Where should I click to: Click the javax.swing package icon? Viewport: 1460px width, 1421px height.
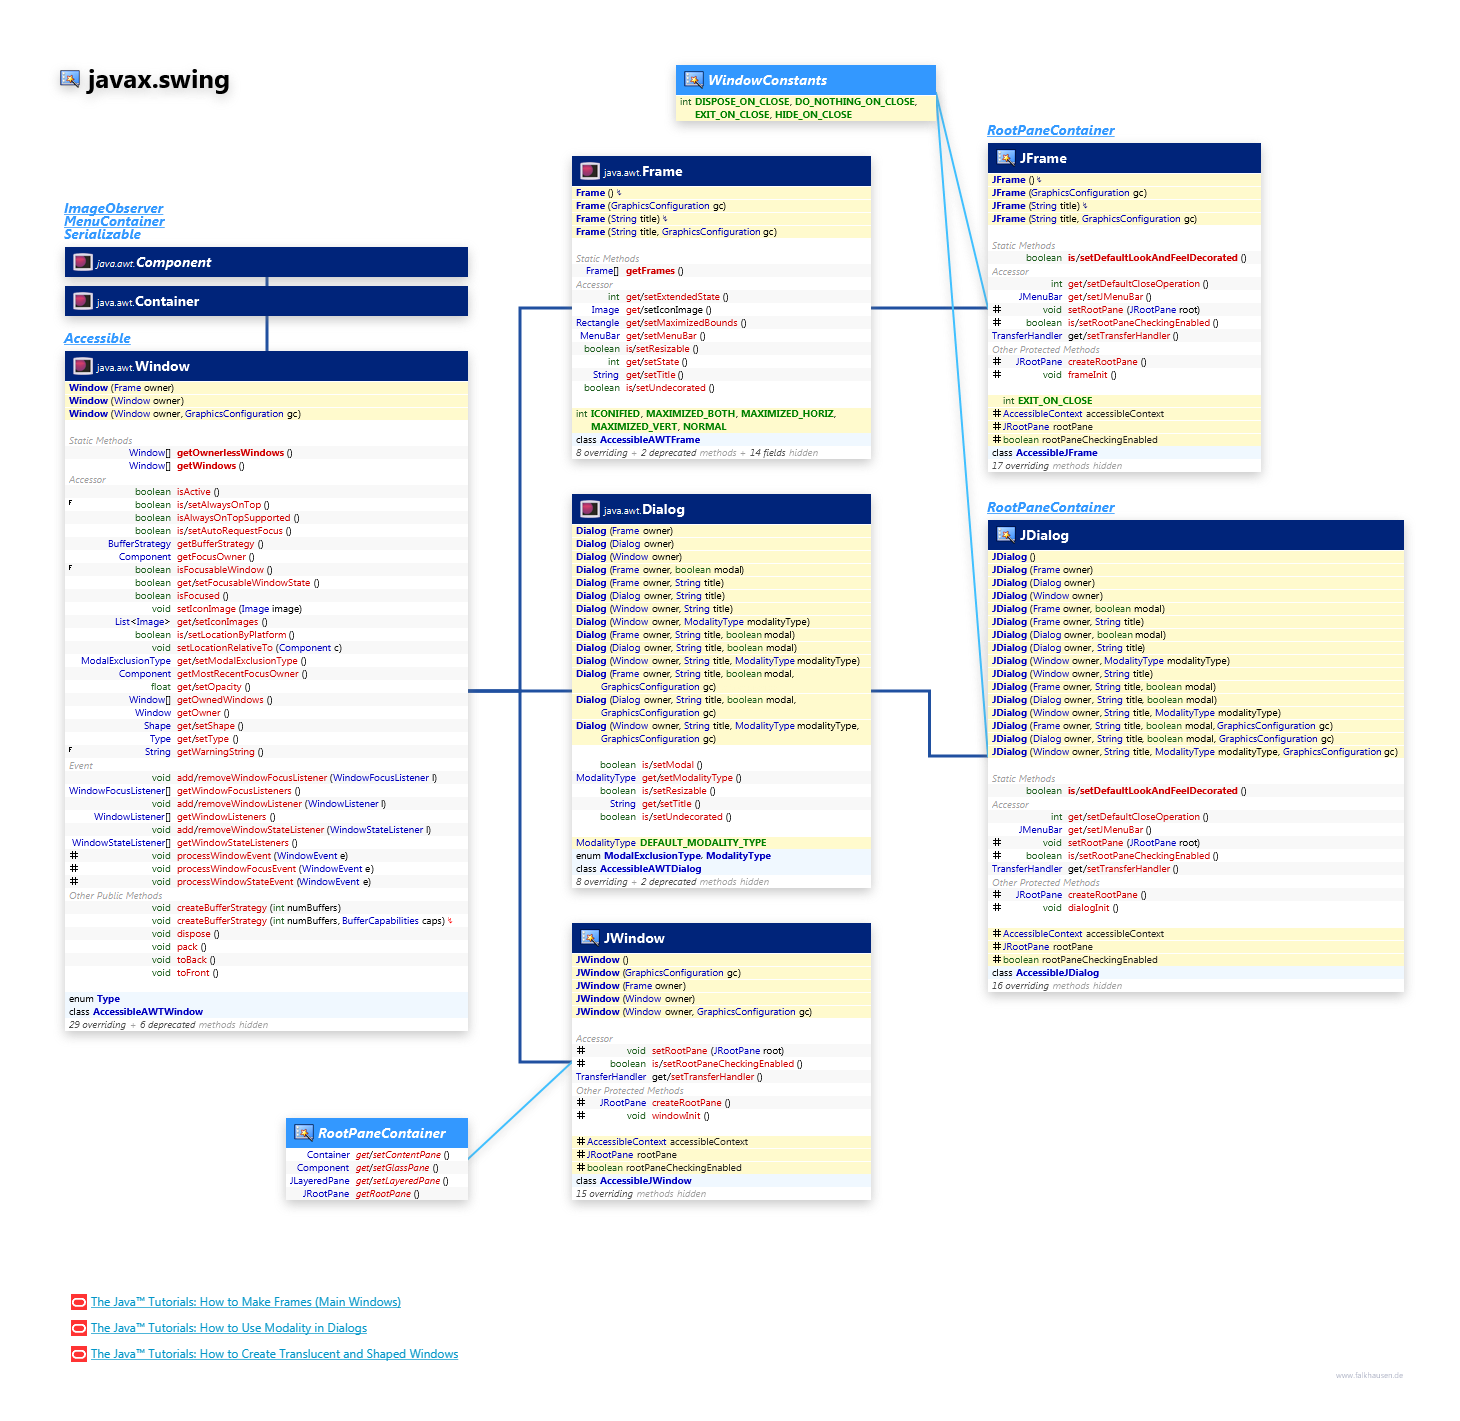tap(70, 79)
